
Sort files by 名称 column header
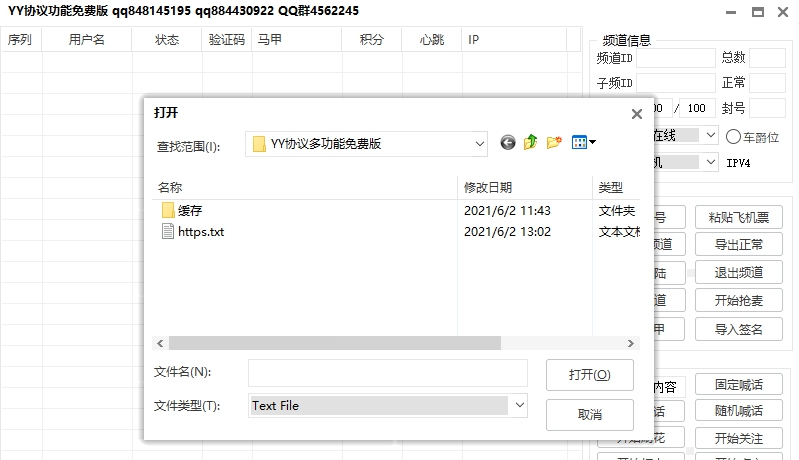(305, 187)
